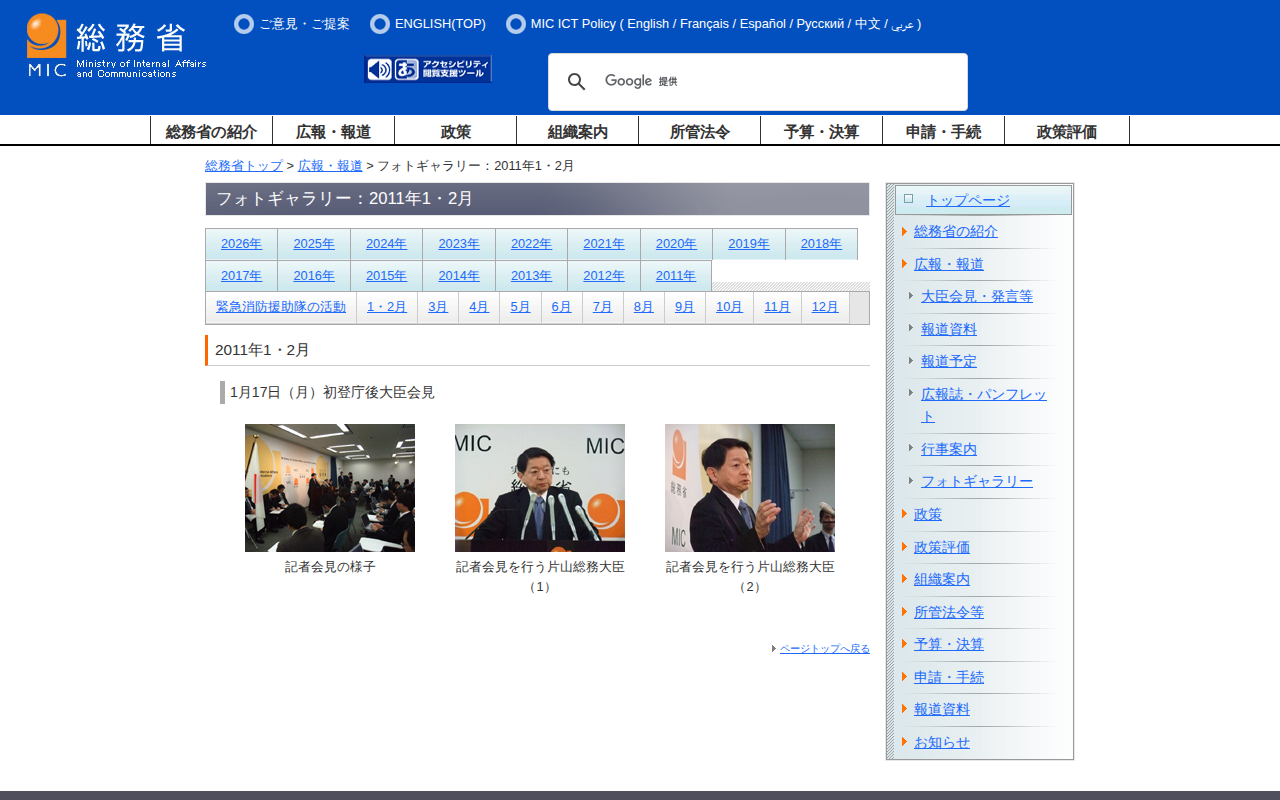
Task: Click the search magnifier icon
Action: tap(577, 82)
